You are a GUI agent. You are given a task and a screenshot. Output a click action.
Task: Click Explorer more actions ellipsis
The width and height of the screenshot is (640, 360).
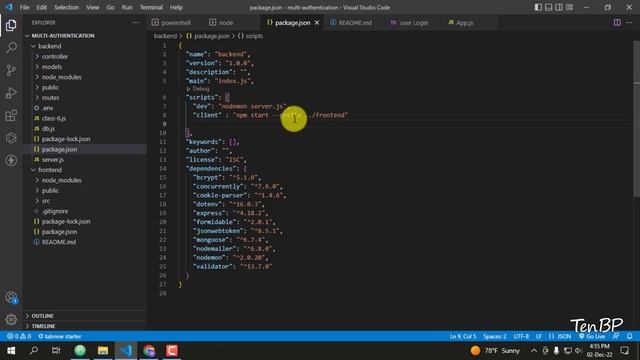[136, 23]
